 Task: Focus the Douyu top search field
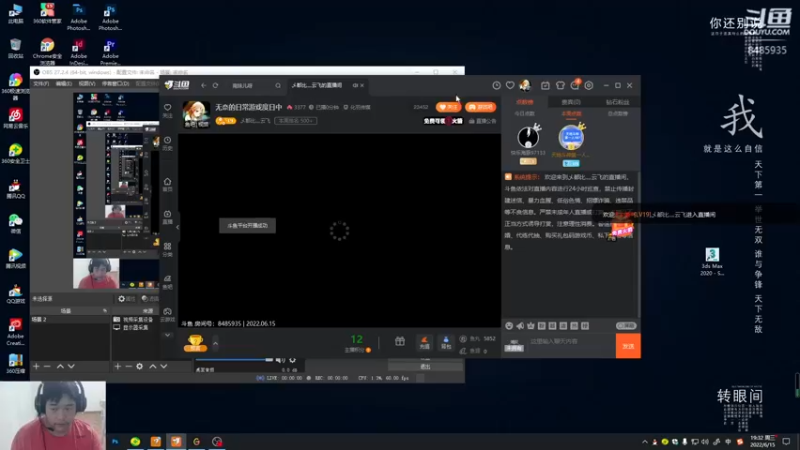254,86
